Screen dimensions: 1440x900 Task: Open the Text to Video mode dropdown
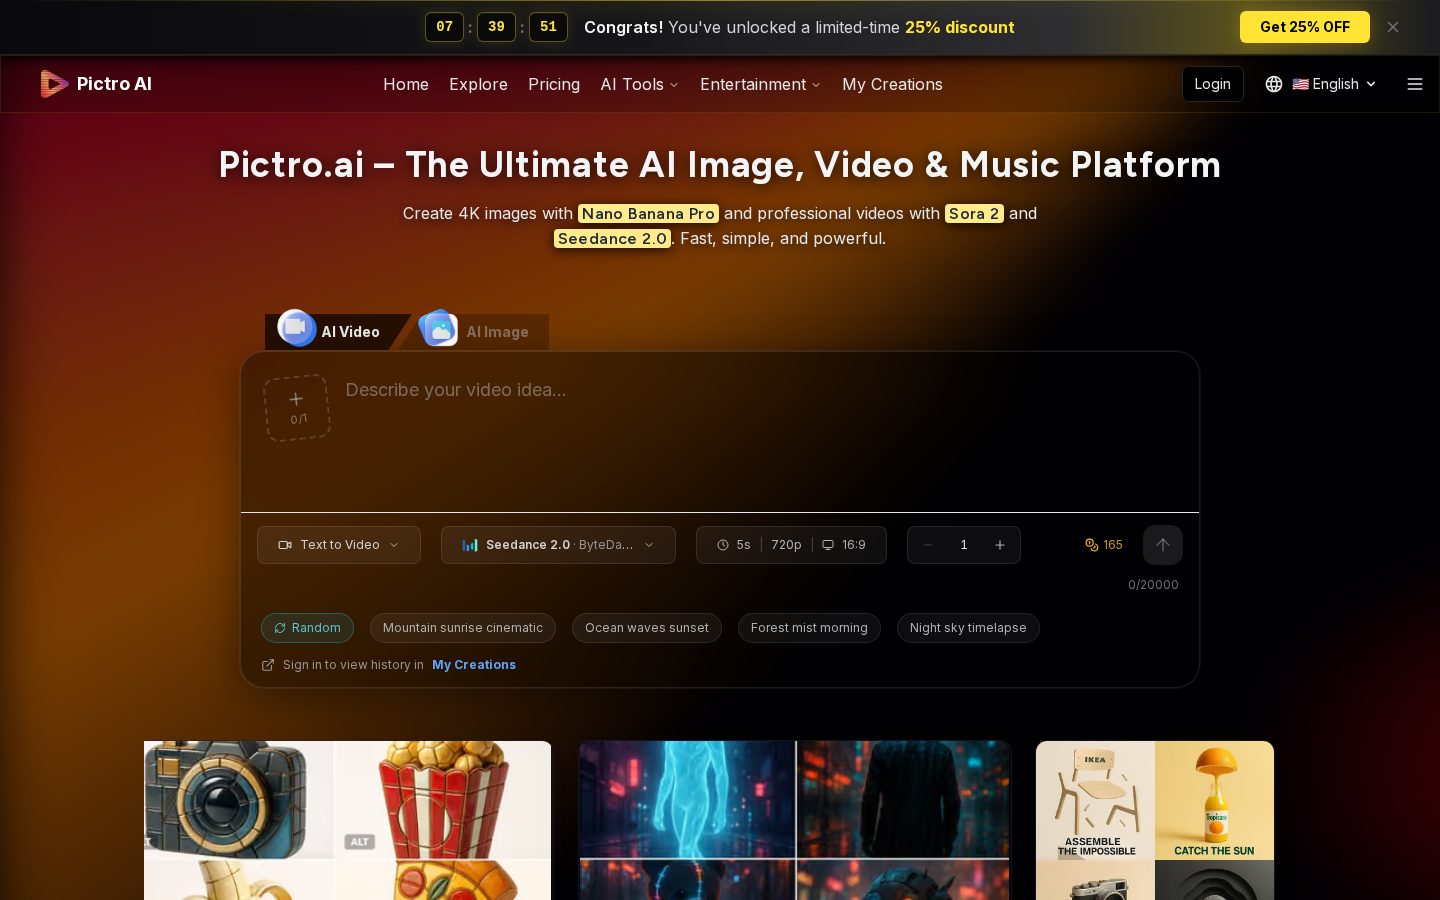point(339,545)
